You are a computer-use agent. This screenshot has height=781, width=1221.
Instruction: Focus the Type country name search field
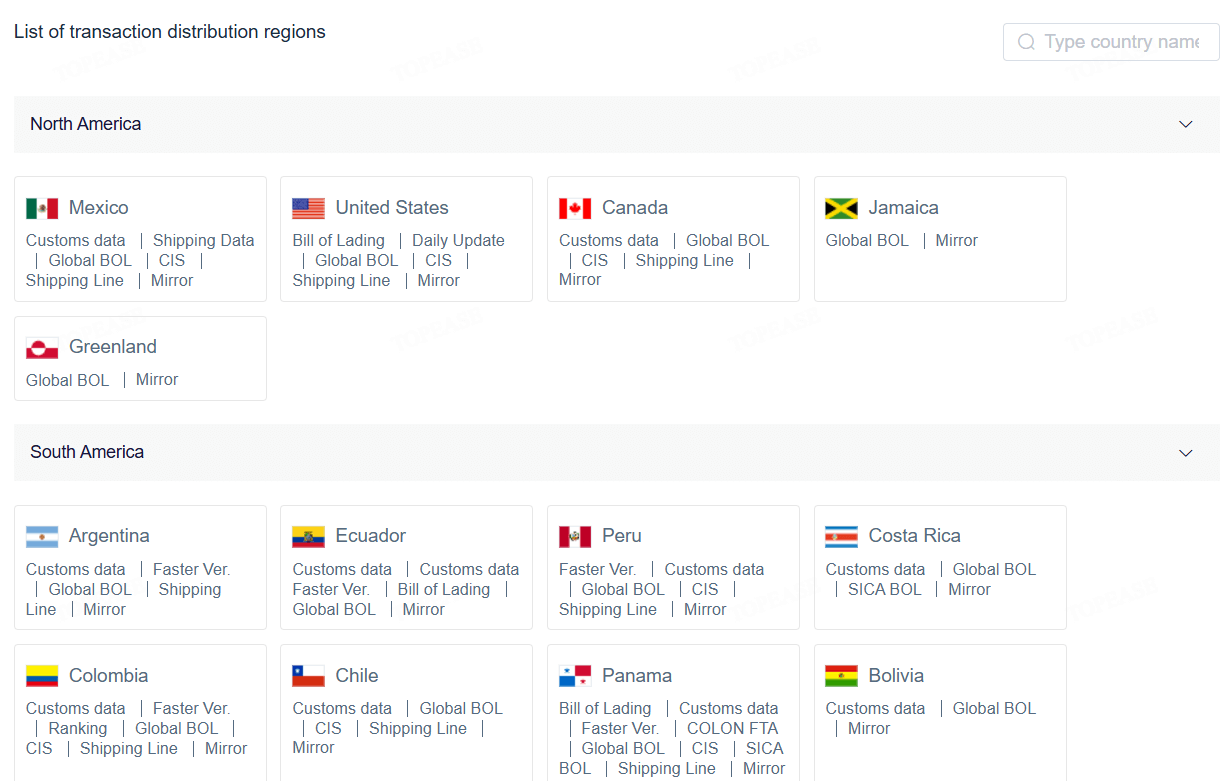1111,42
